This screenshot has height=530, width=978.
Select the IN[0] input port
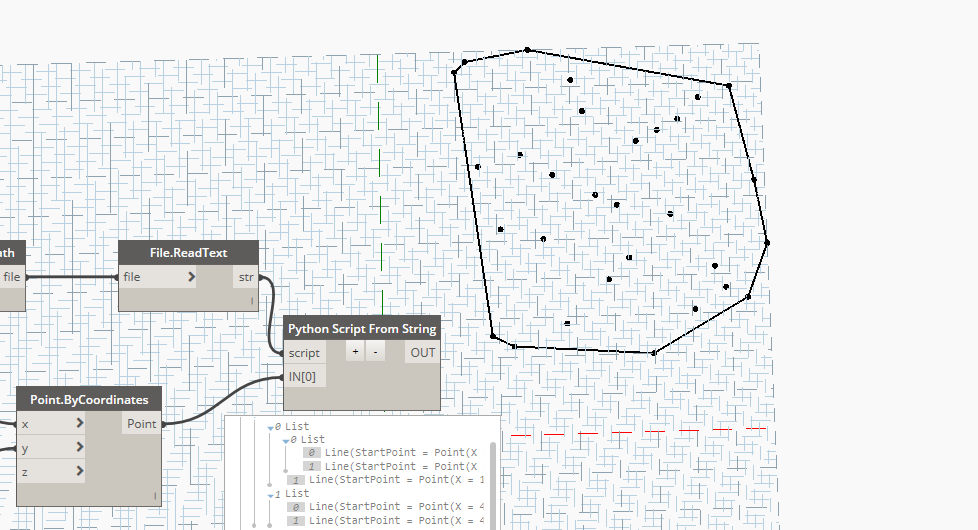coord(304,377)
